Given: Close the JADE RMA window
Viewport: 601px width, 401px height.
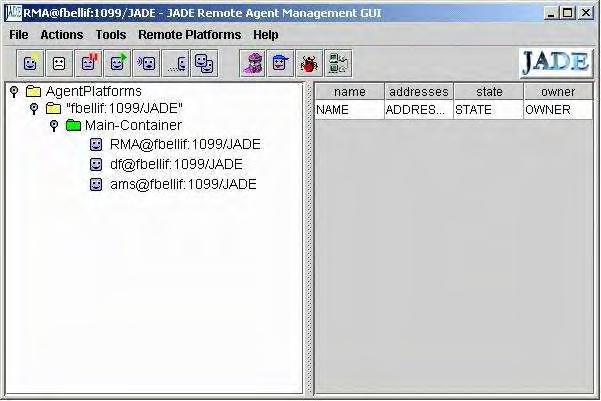Looking at the screenshot, I should click(586, 13).
